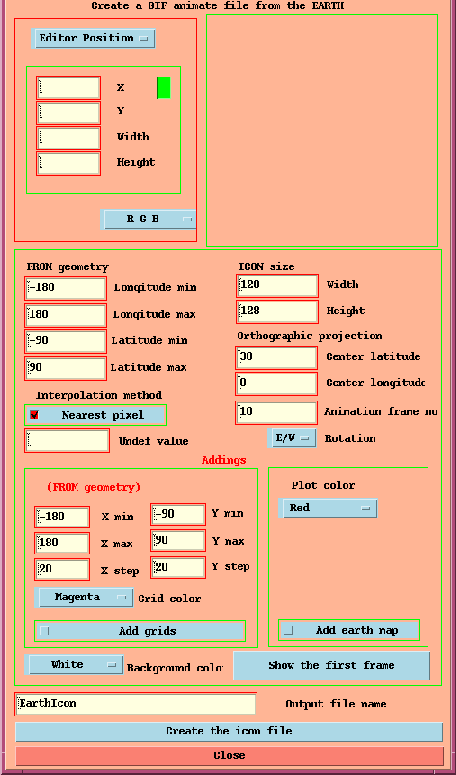This screenshot has width=456, height=775.
Task: Open the Magenta Grid color dropdown
Action: [84, 597]
